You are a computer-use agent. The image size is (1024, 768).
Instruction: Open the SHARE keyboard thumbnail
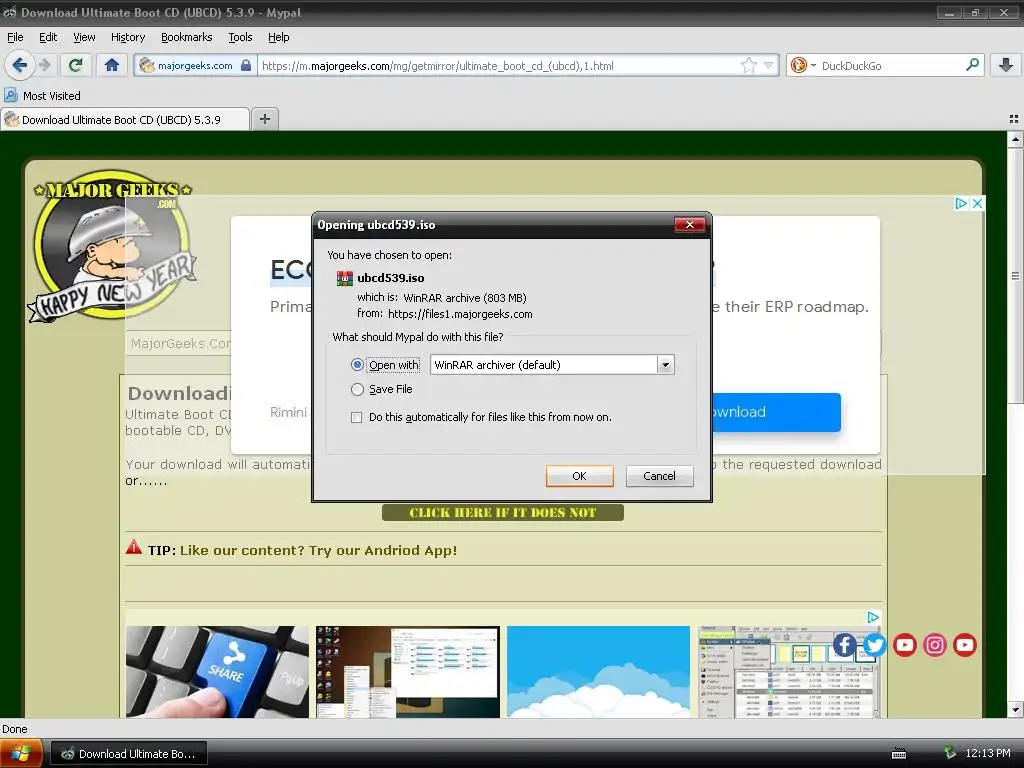pos(217,671)
